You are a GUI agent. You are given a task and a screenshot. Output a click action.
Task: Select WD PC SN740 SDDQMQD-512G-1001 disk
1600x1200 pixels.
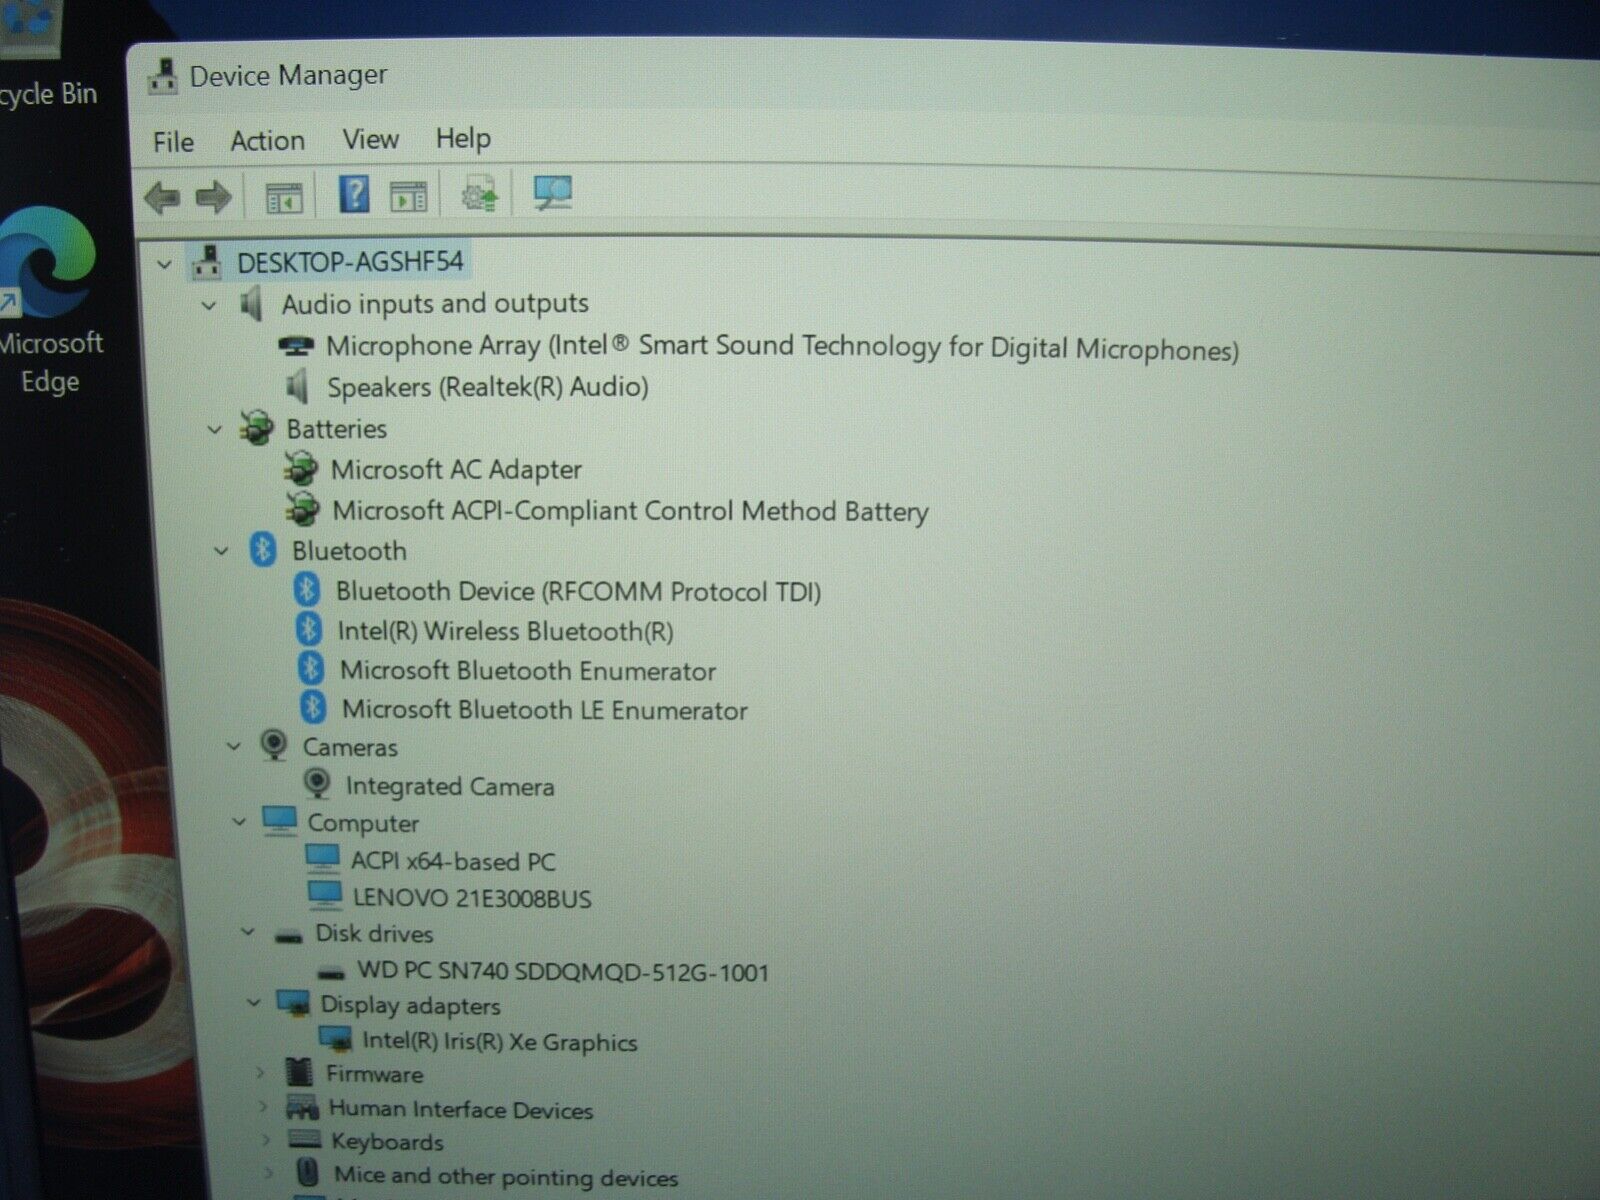[x=563, y=971]
